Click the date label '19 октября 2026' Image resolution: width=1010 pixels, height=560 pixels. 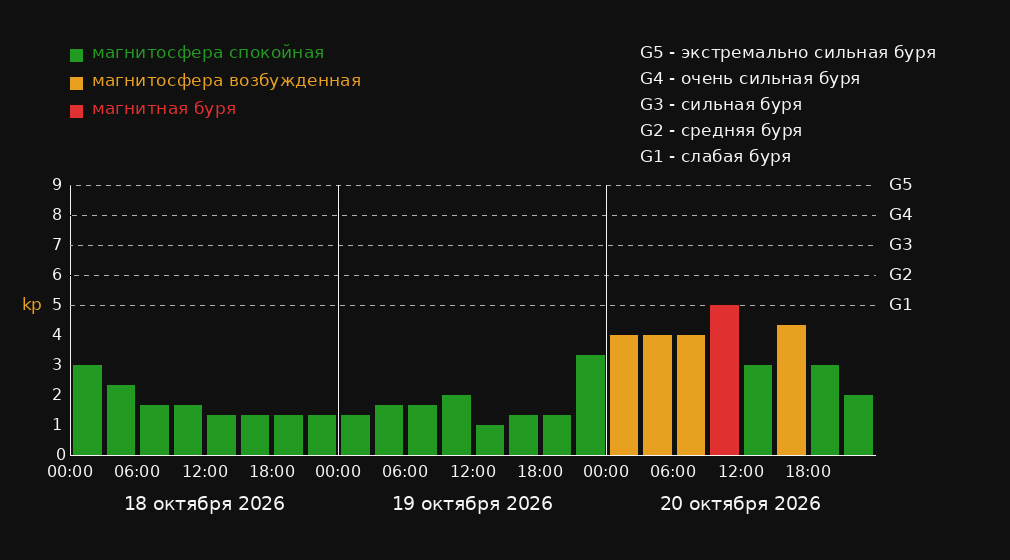(x=472, y=504)
